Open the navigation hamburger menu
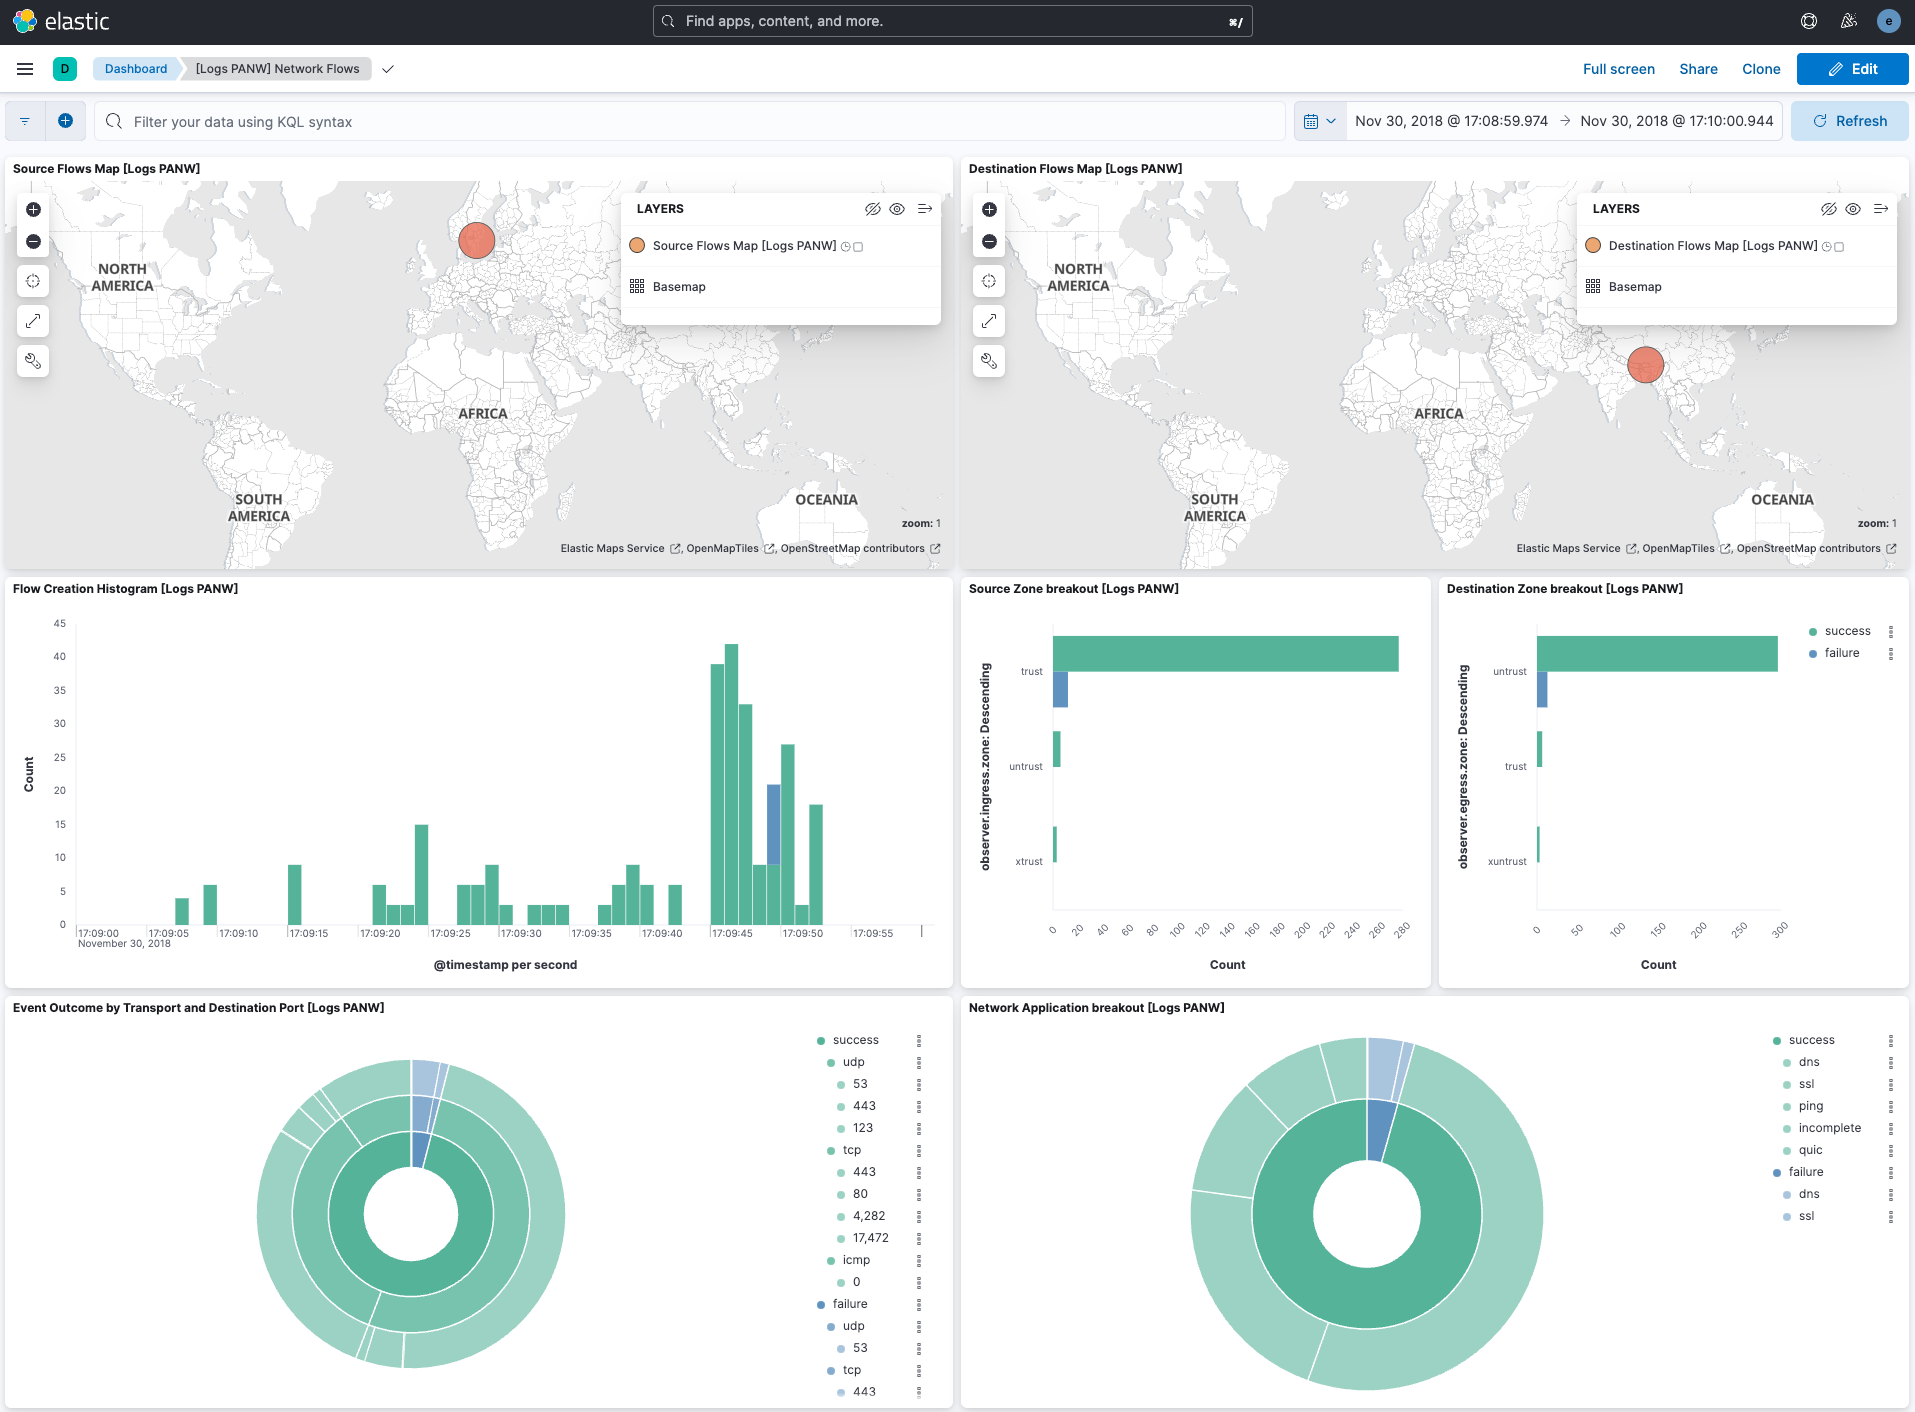The image size is (1915, 1412). click(25, 69)
